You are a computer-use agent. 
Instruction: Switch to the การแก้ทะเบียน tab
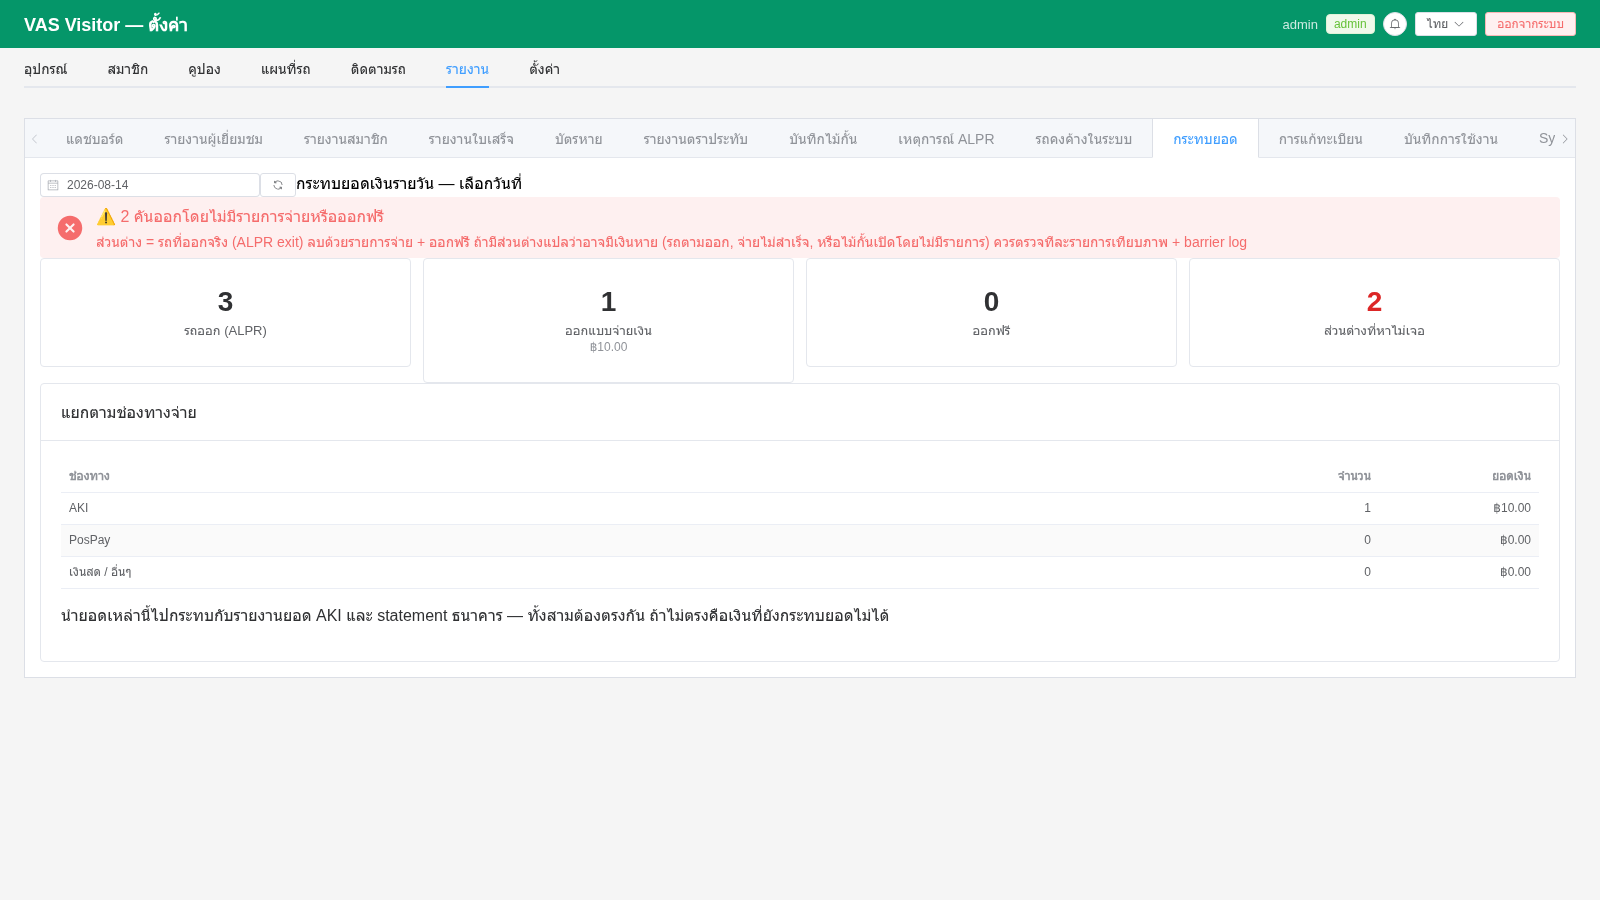tap(1320, 139)
